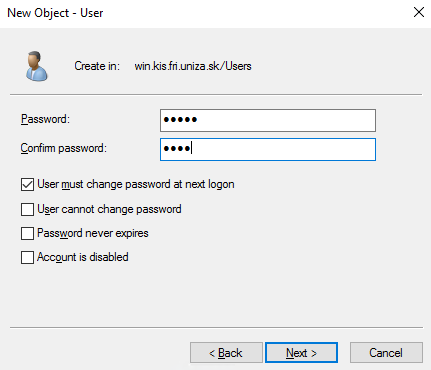Click the user avatar icon
431x370 pixels.
[37, 66]
